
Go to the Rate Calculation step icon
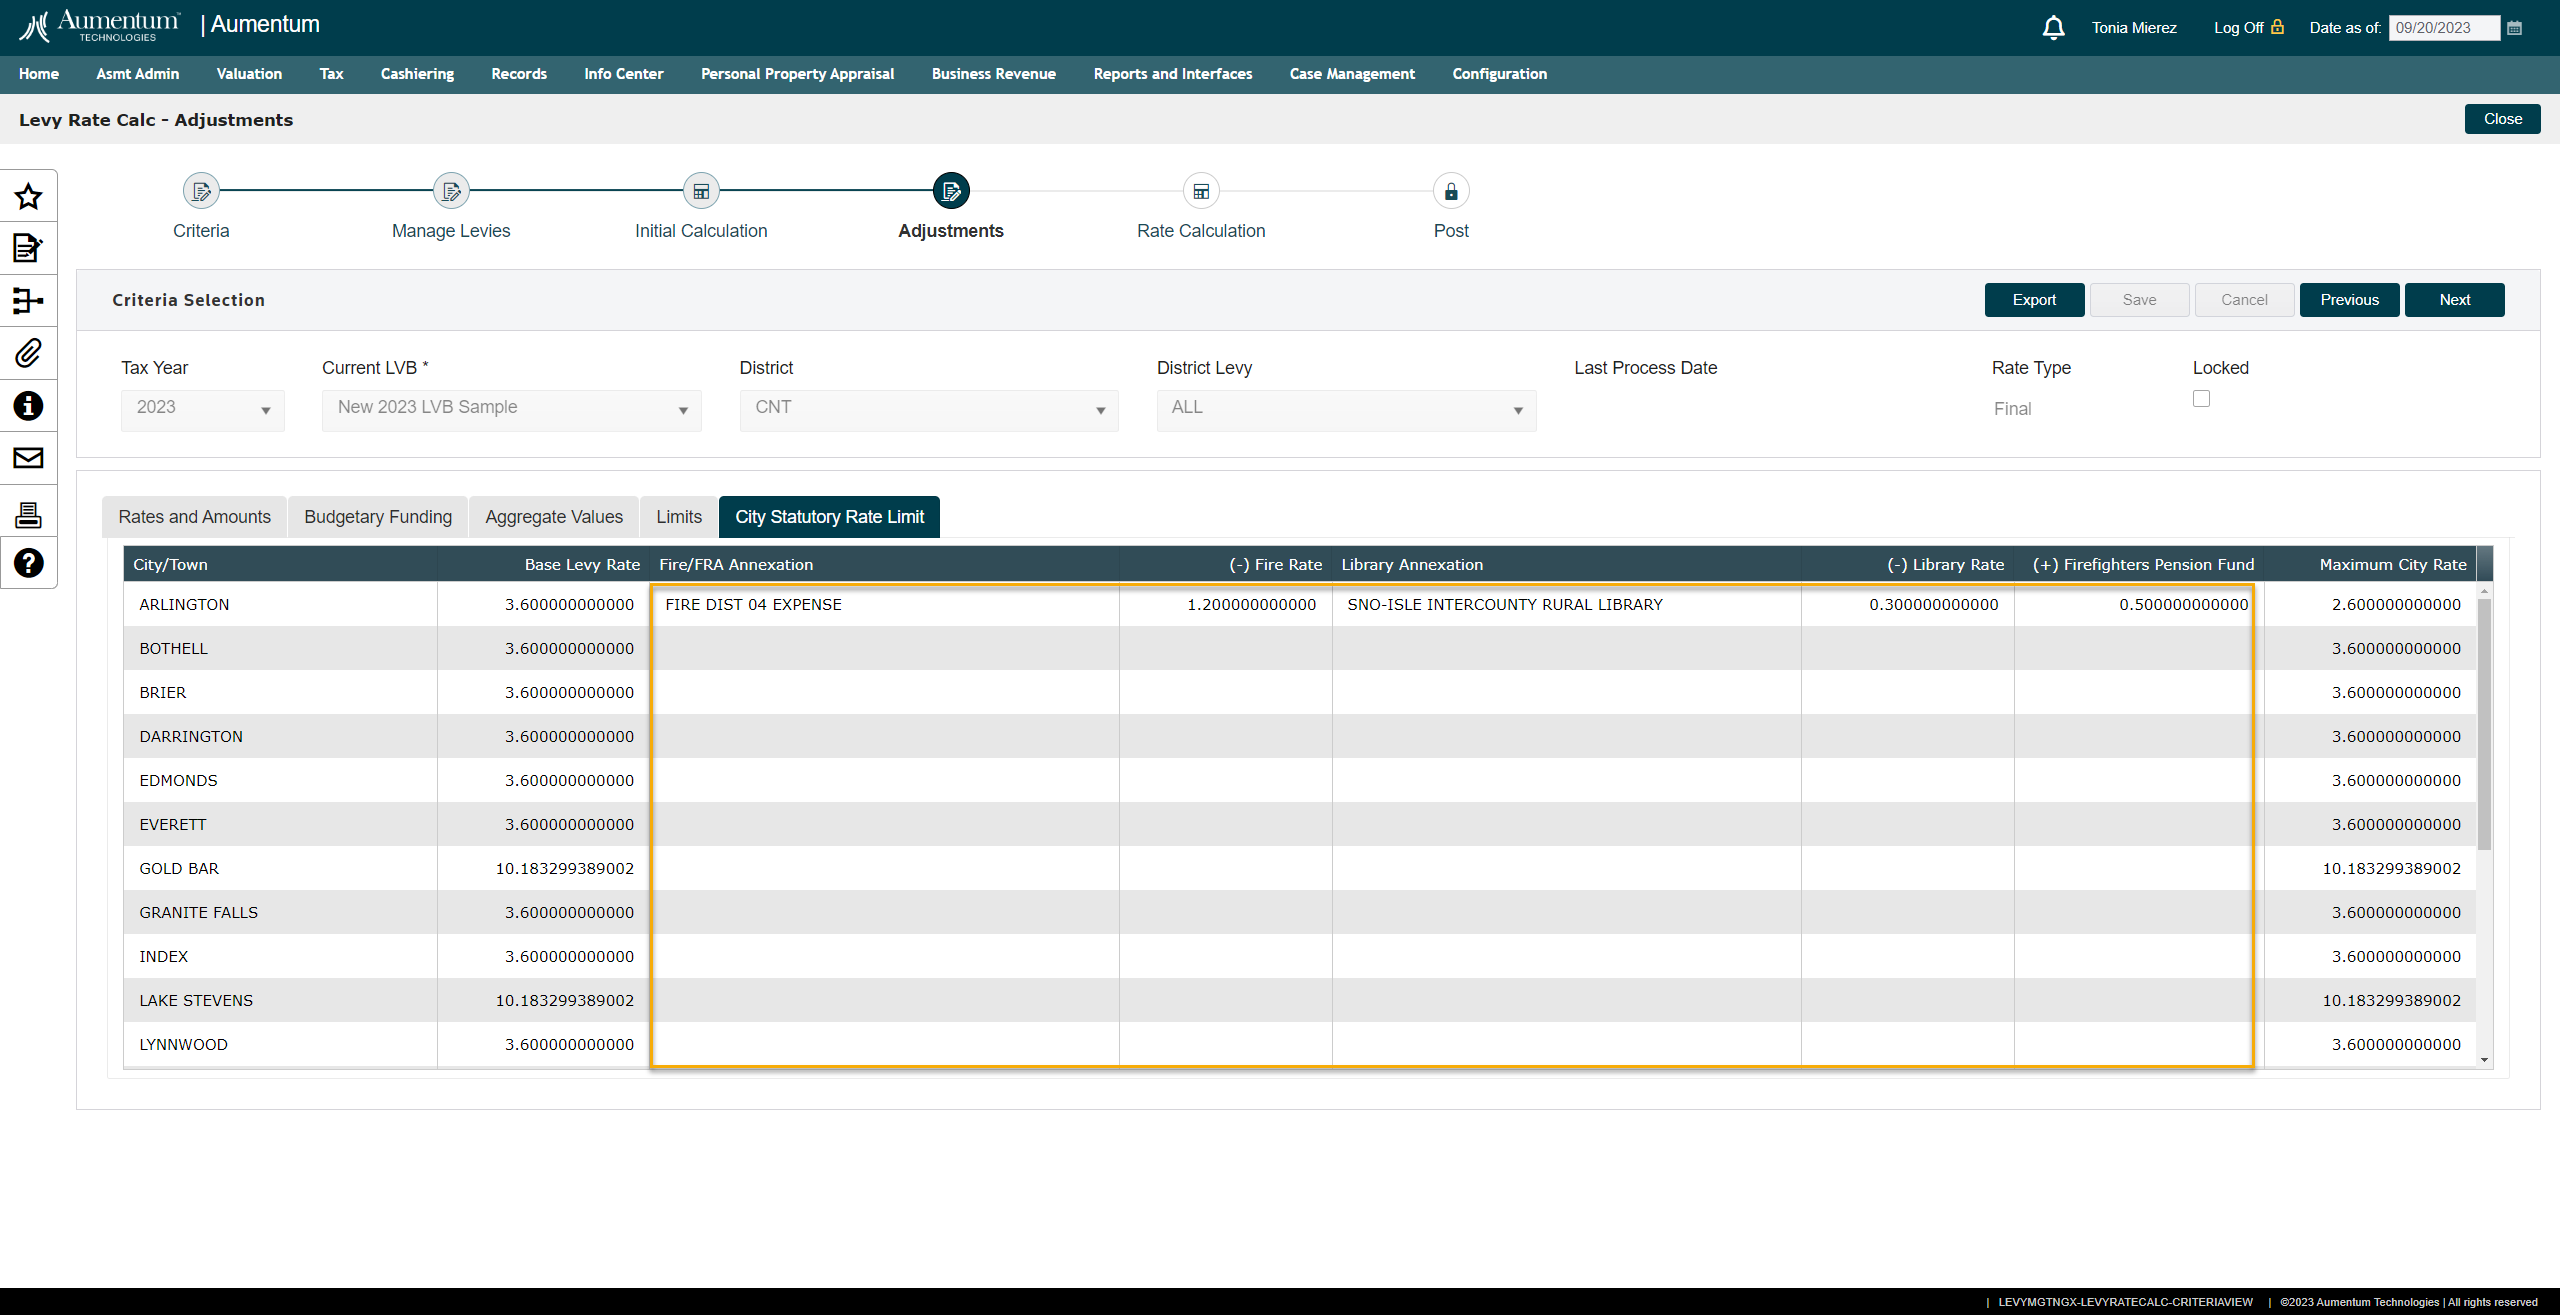pos(1201,191)
